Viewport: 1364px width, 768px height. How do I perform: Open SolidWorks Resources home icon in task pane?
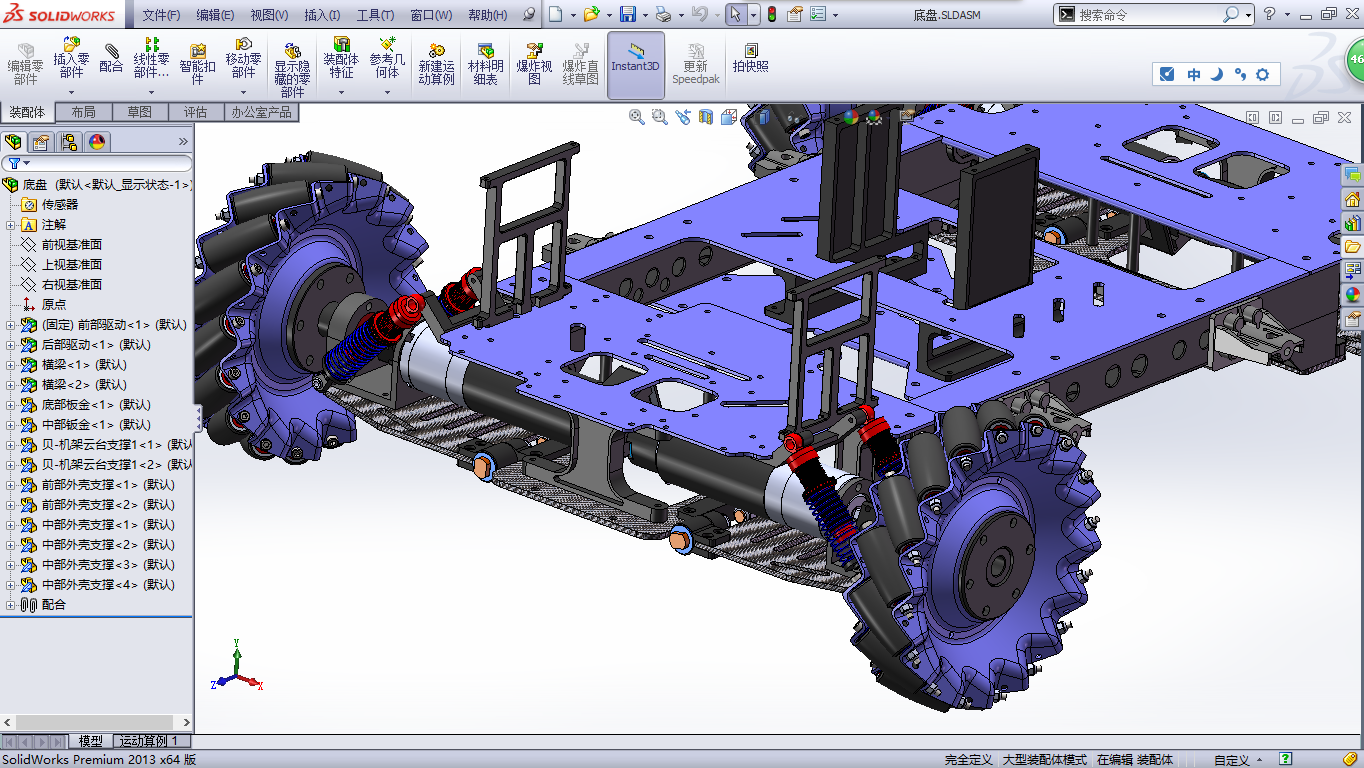(1353, 199)
